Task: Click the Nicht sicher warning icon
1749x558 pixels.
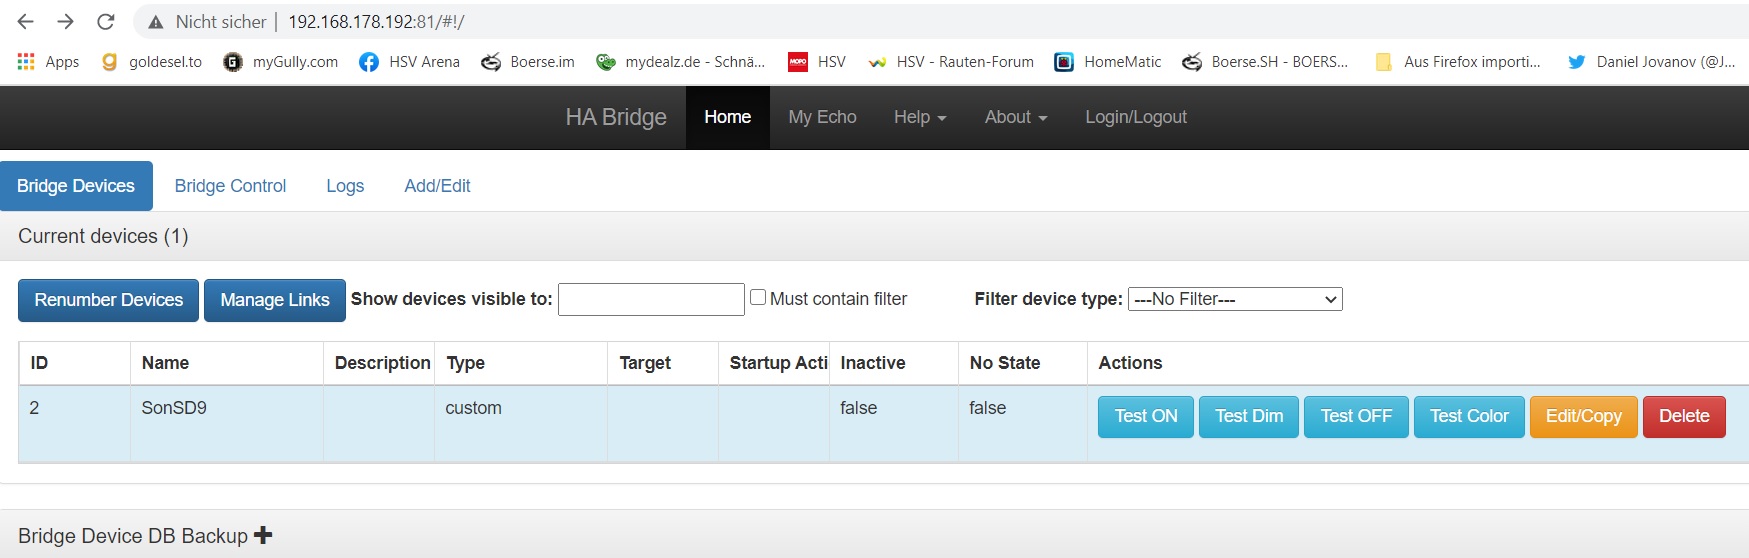Action: (x=155, y=21)
